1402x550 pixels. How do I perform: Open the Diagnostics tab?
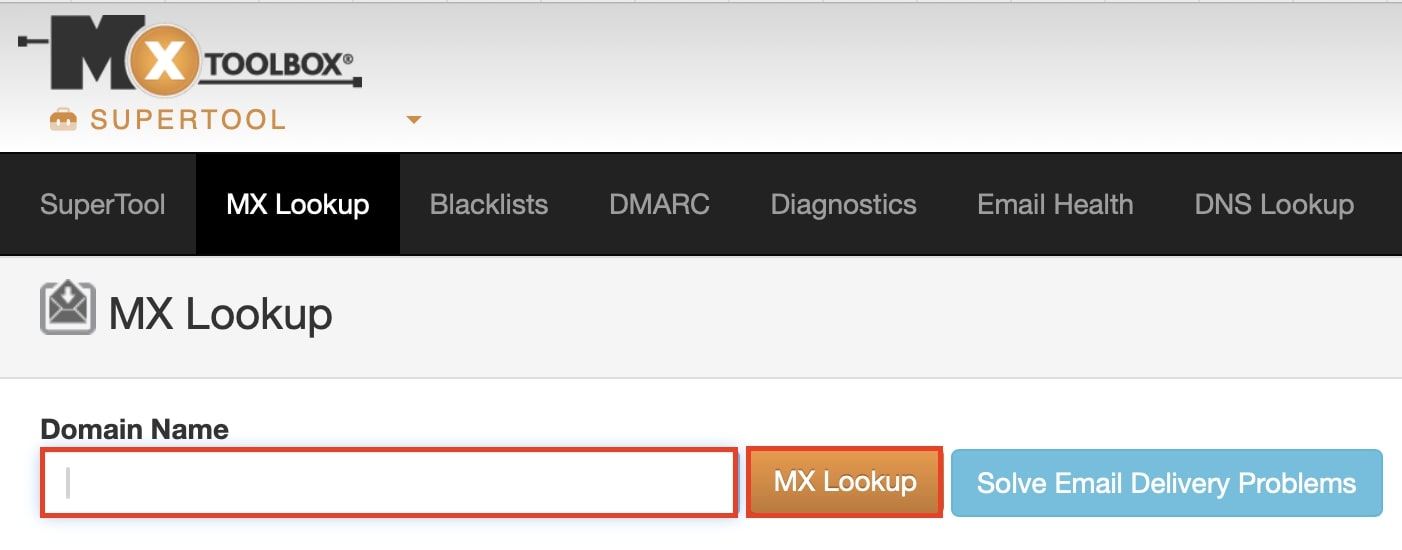[843, 205]
